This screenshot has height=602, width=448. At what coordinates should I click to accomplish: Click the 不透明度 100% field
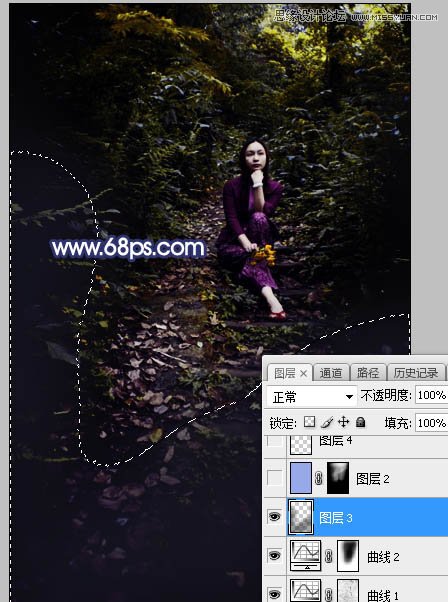[x=431, y=395]
